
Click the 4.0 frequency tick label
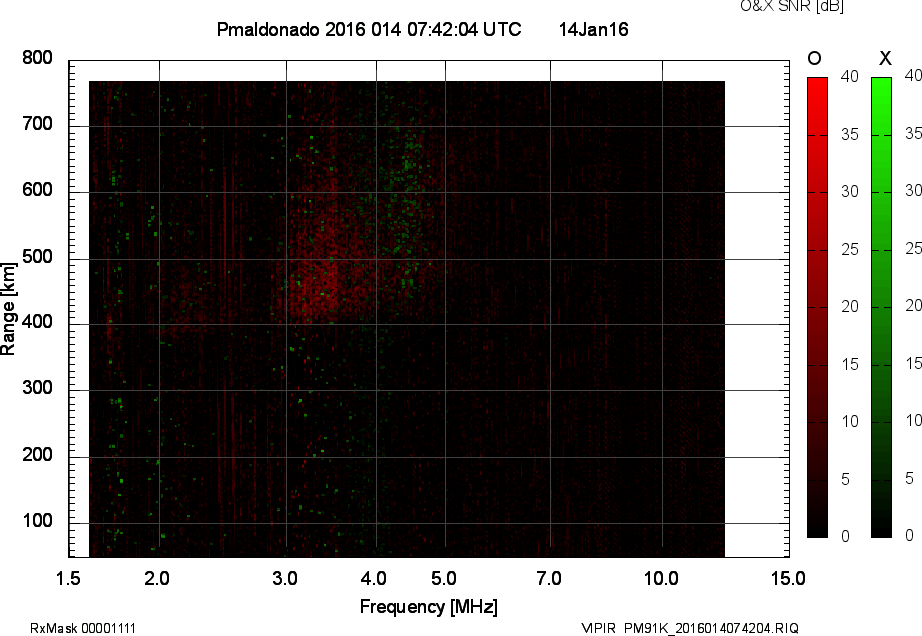(374, 578)
